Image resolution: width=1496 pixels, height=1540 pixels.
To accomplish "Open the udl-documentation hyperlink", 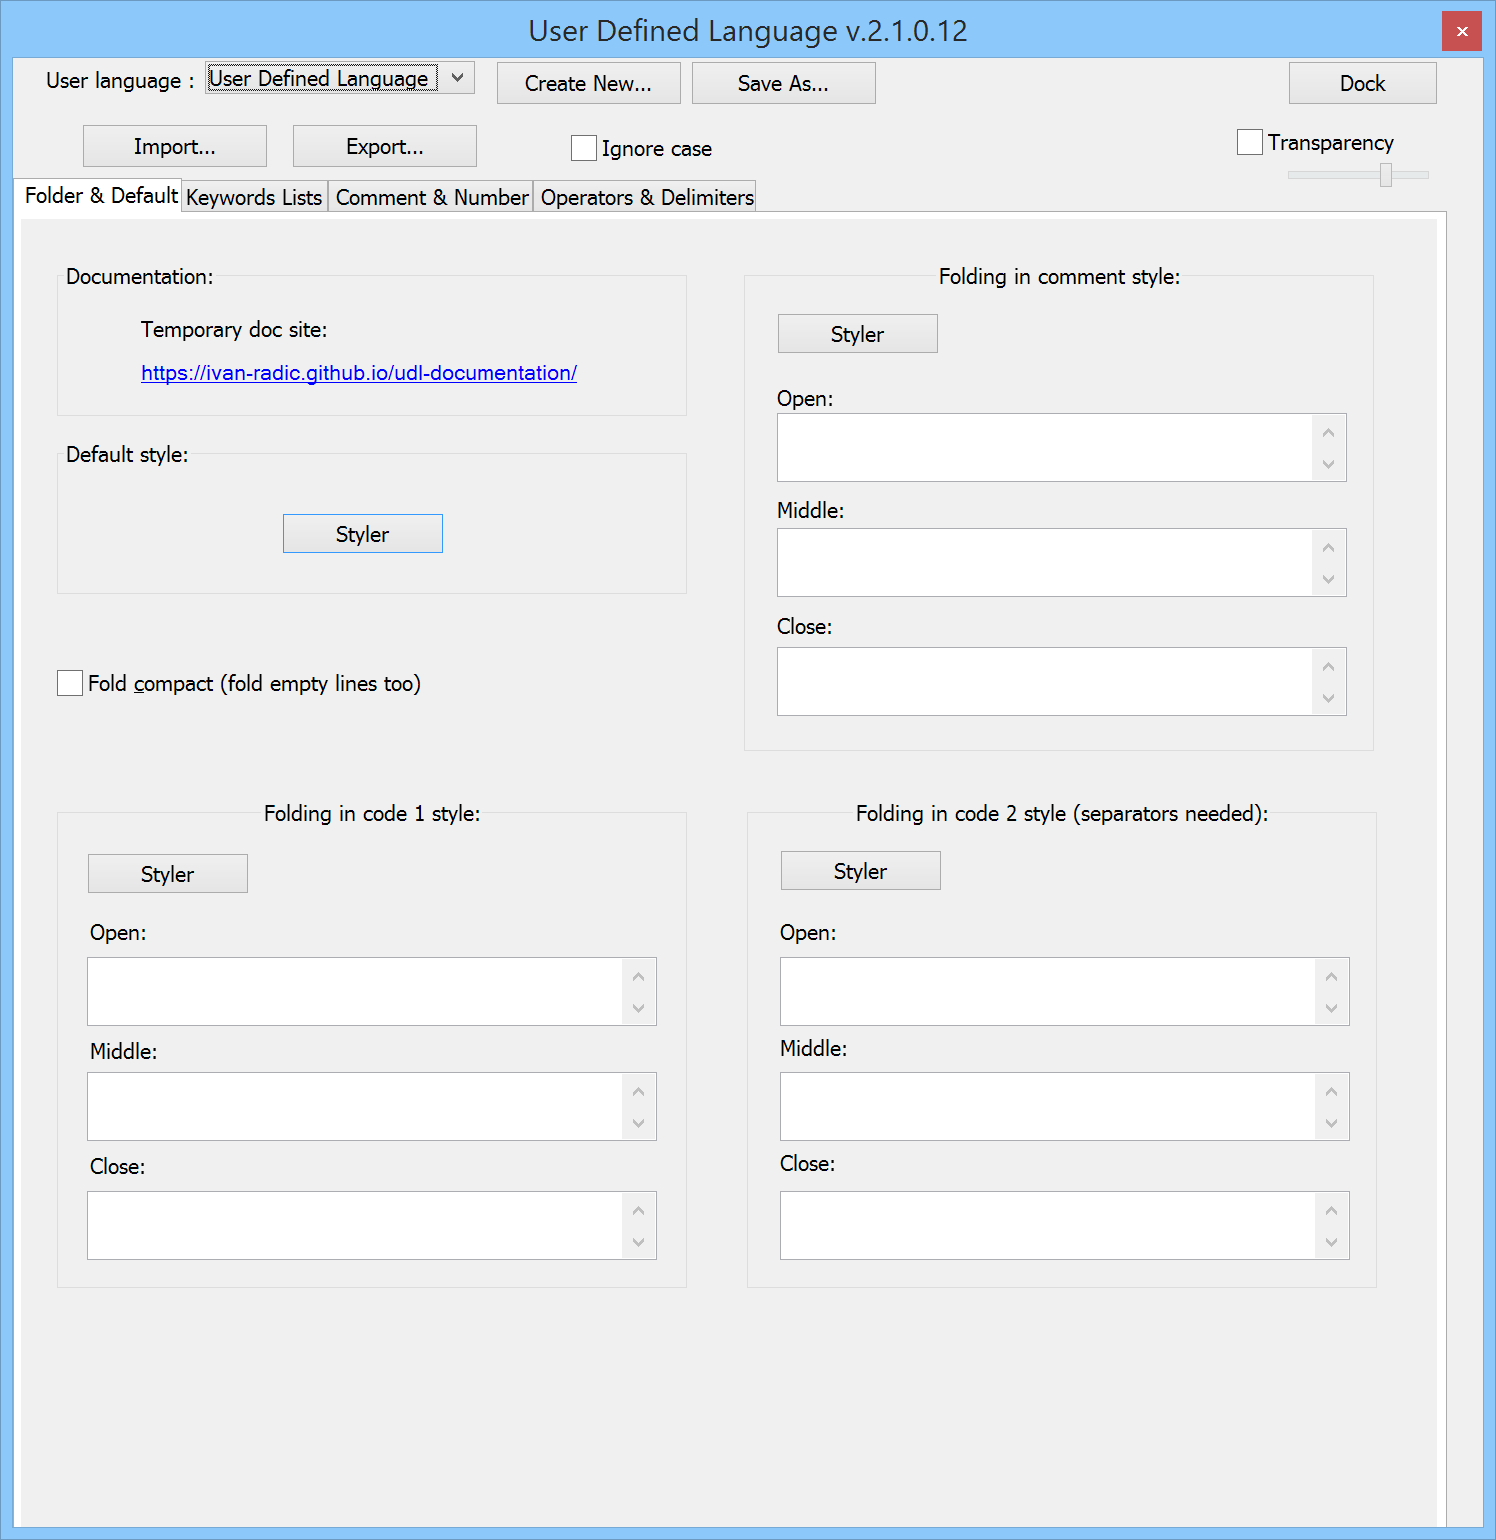I will pyautogui.click(x=358, y=372).
